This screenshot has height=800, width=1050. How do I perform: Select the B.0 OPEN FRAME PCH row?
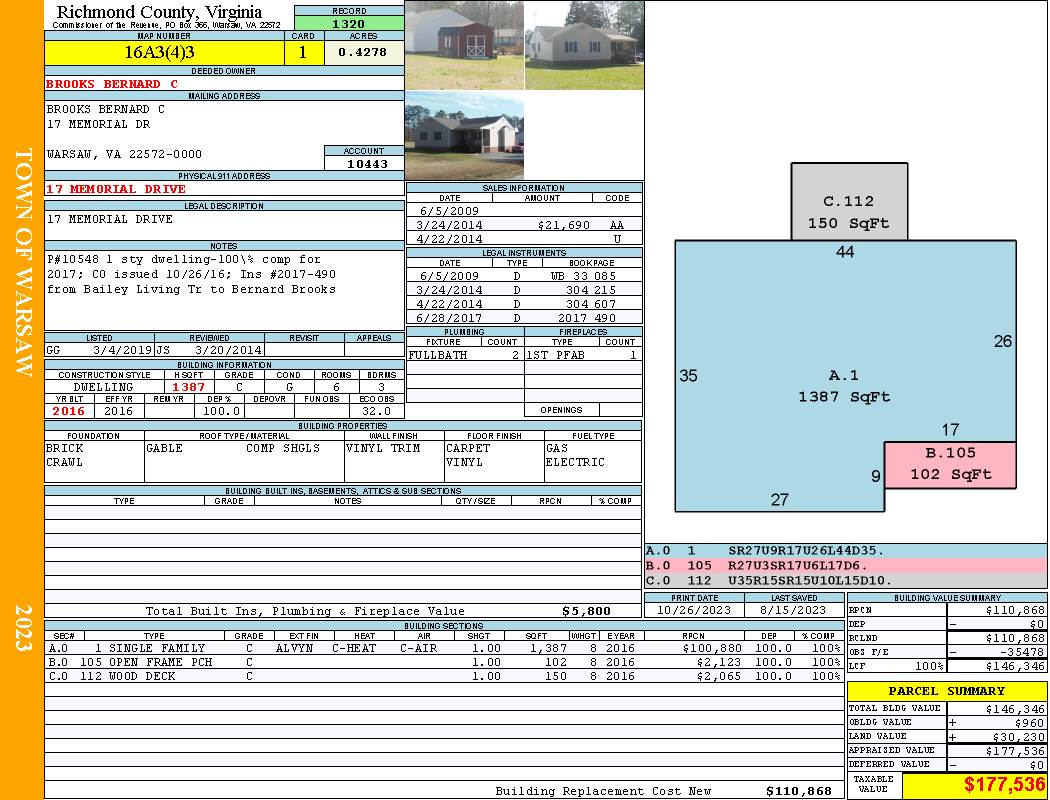tap(445, 662)
